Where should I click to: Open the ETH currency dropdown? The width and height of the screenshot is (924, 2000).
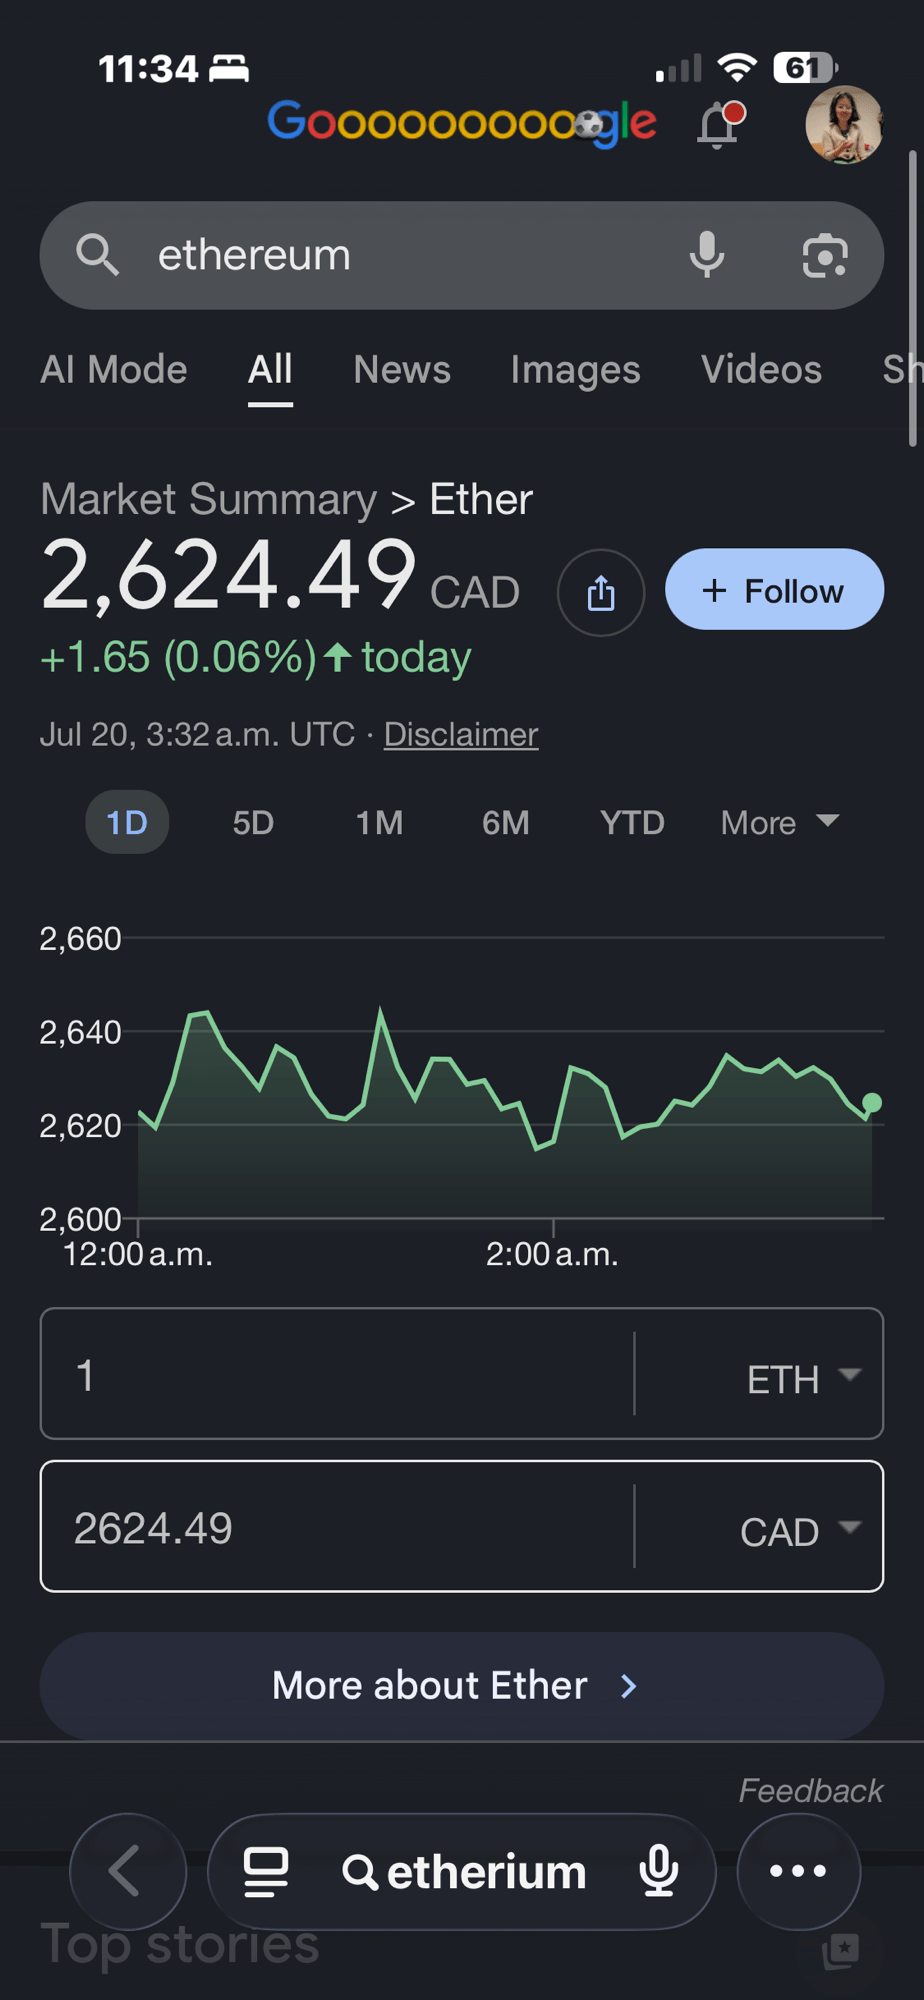pyautogui.click(x=803, y=1378)
